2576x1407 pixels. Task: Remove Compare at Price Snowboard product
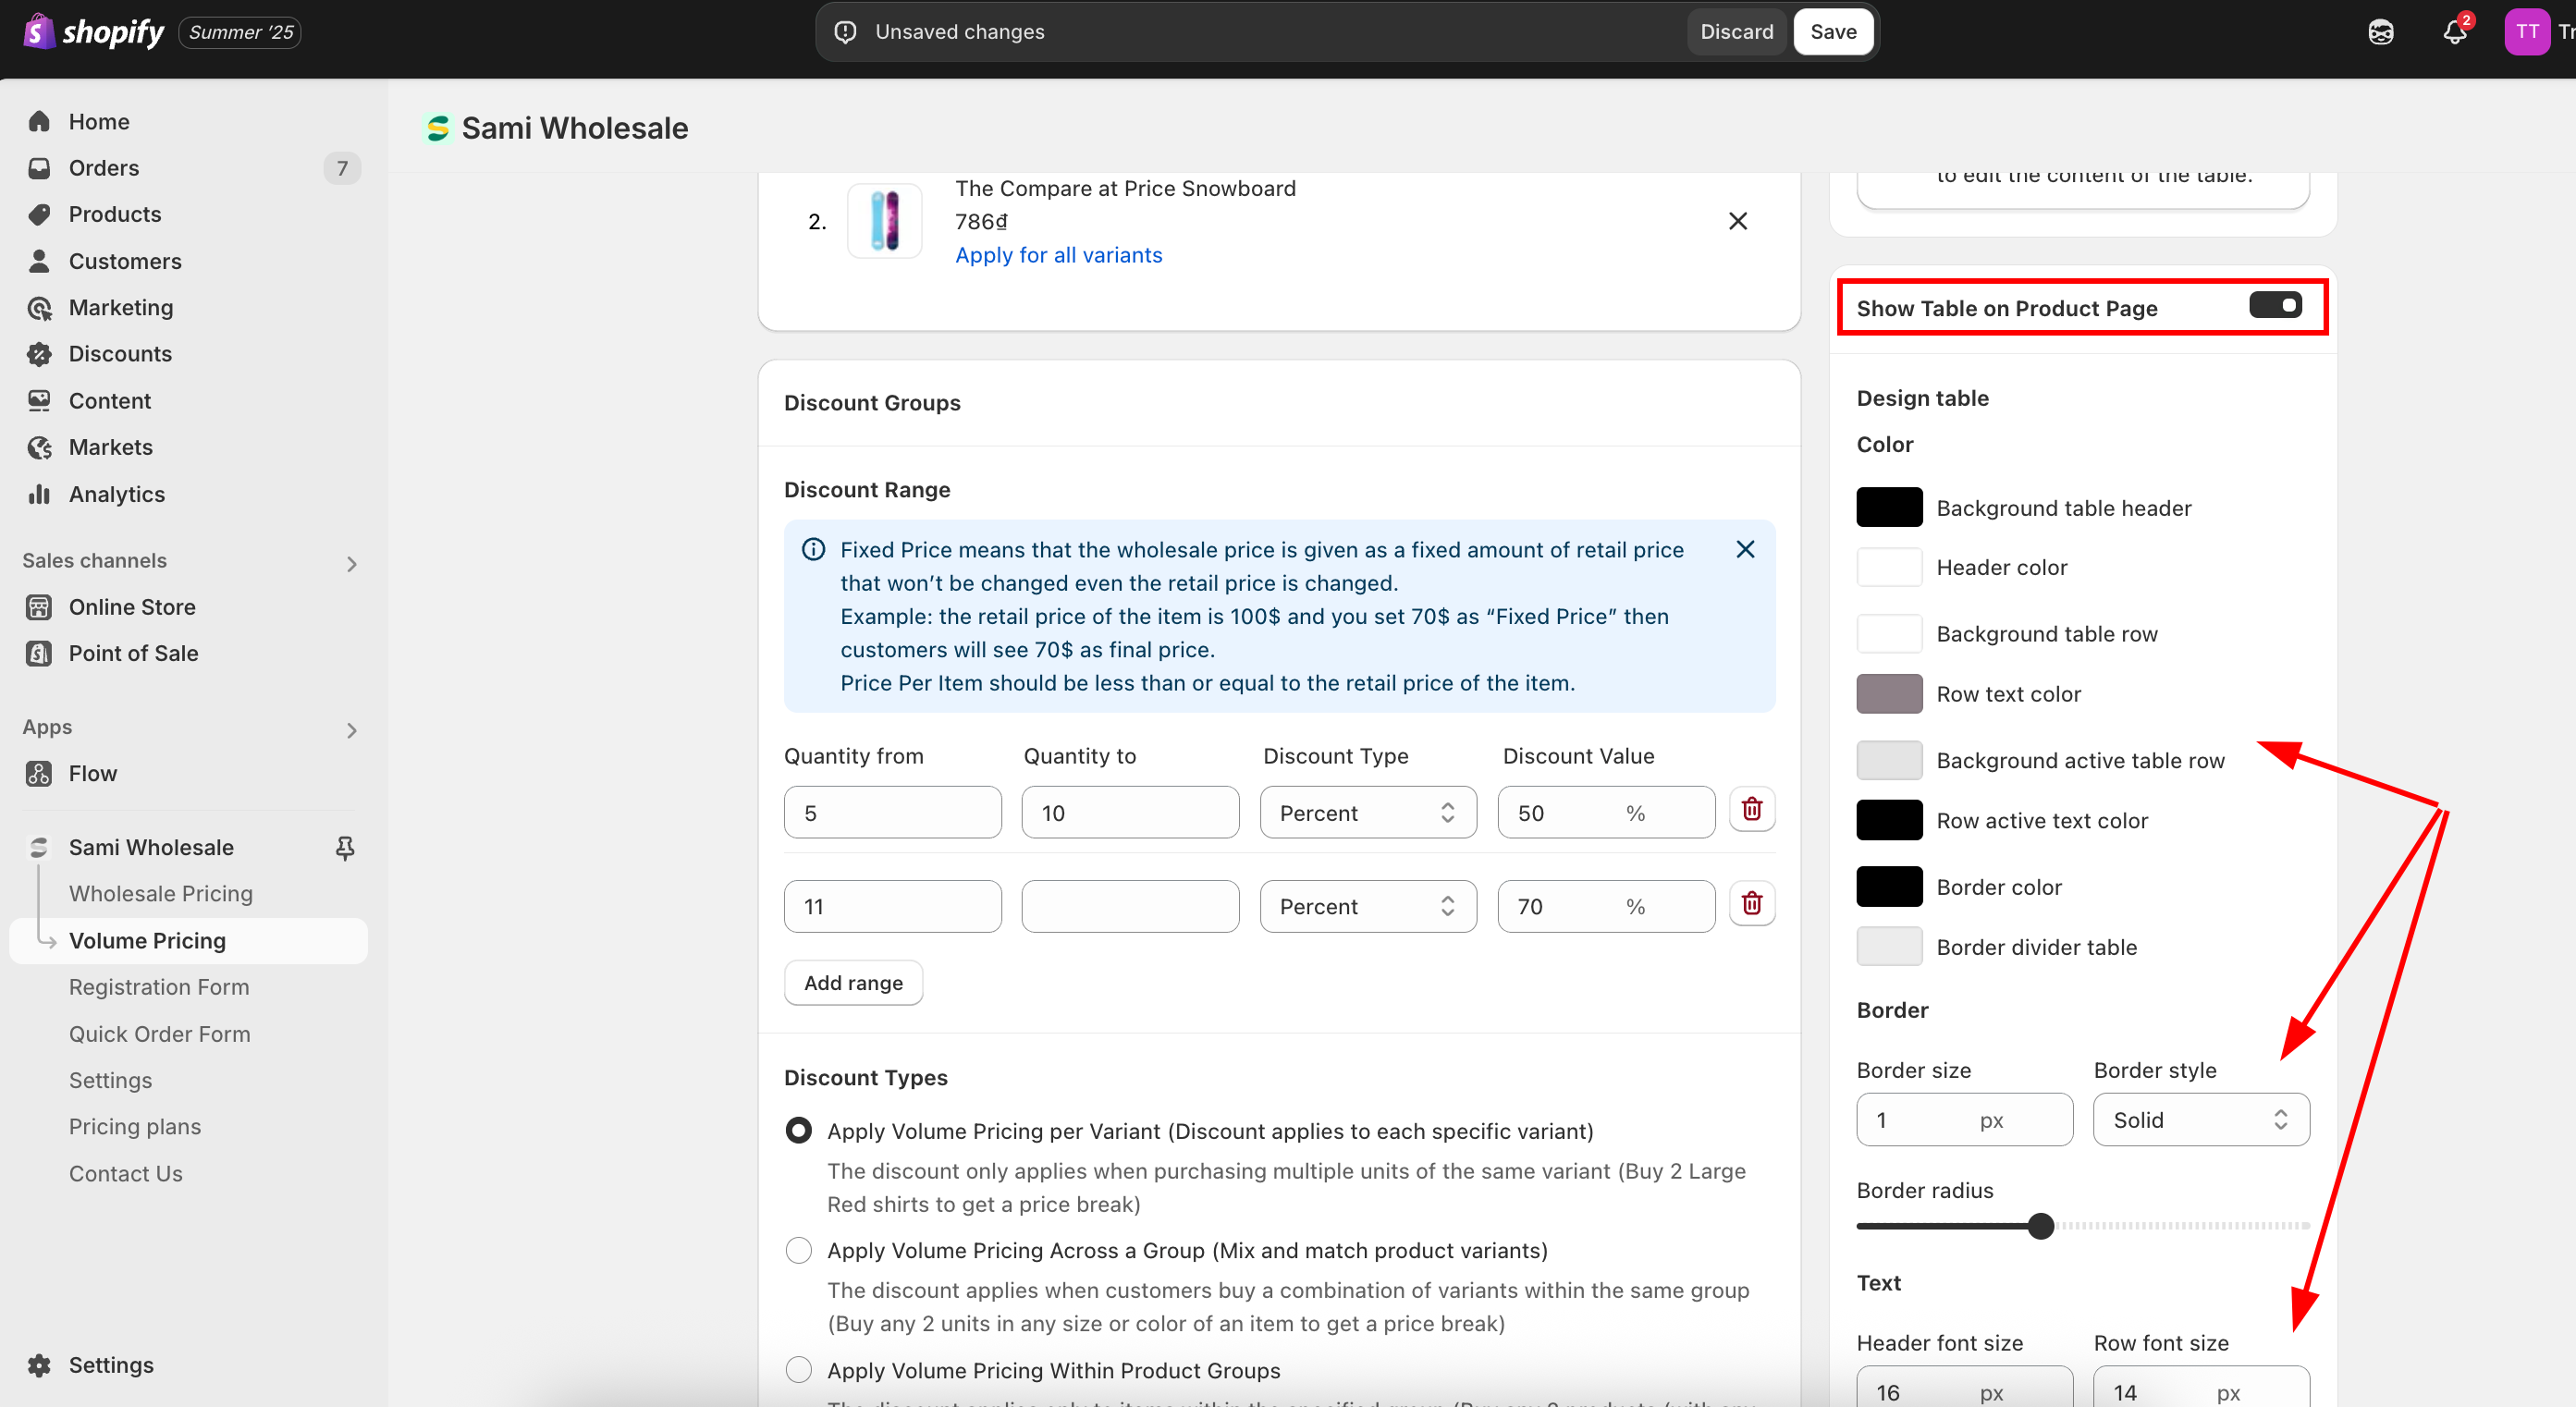1737,221
